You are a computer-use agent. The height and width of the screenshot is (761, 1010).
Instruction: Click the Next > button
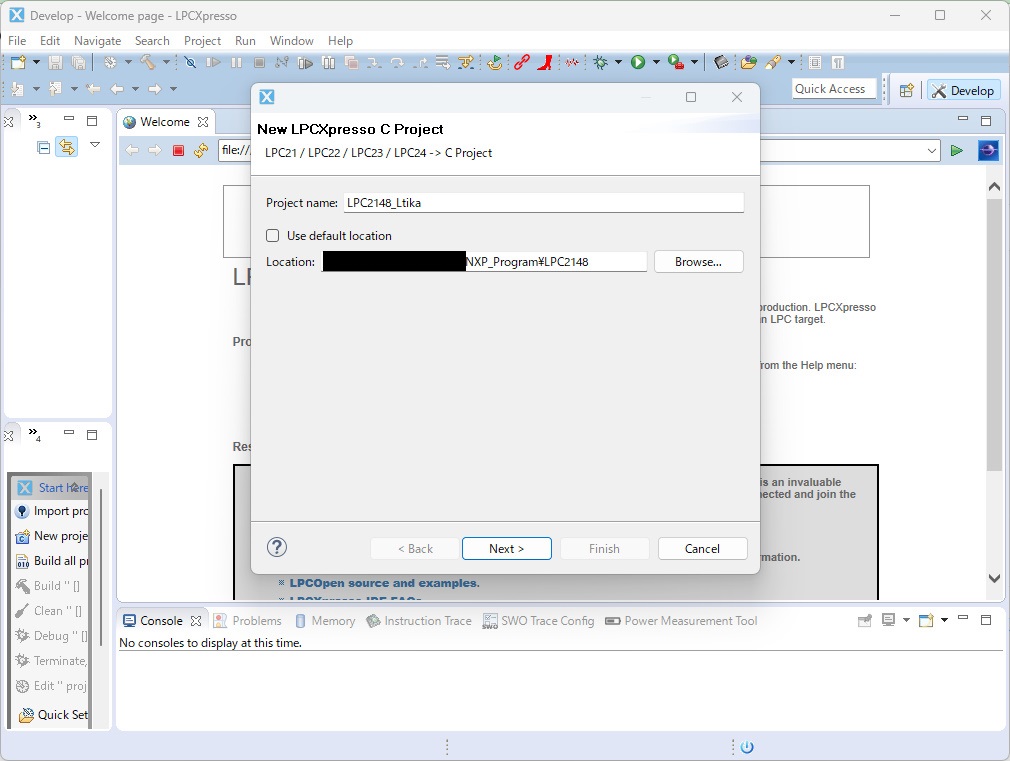506,549
